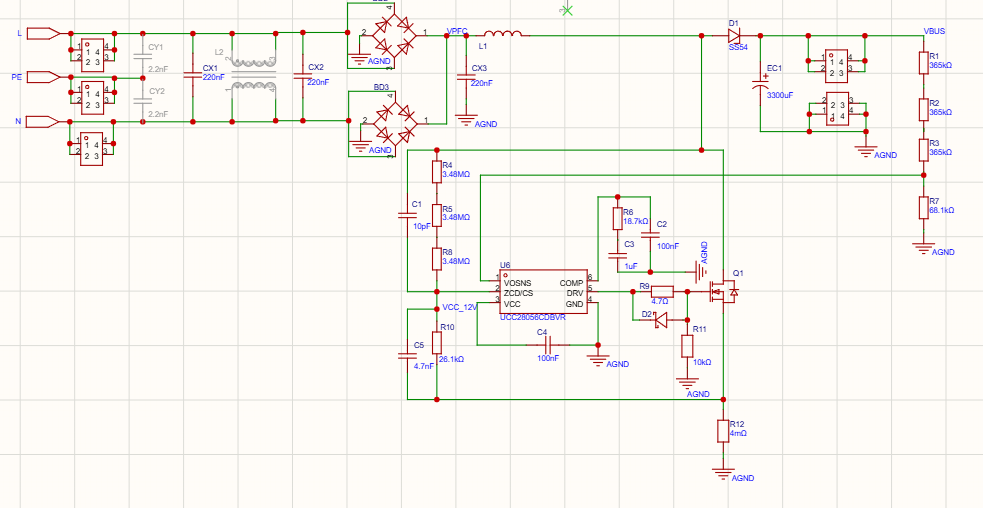
Task: Select the L input port connector
Action: pos(44,33)
